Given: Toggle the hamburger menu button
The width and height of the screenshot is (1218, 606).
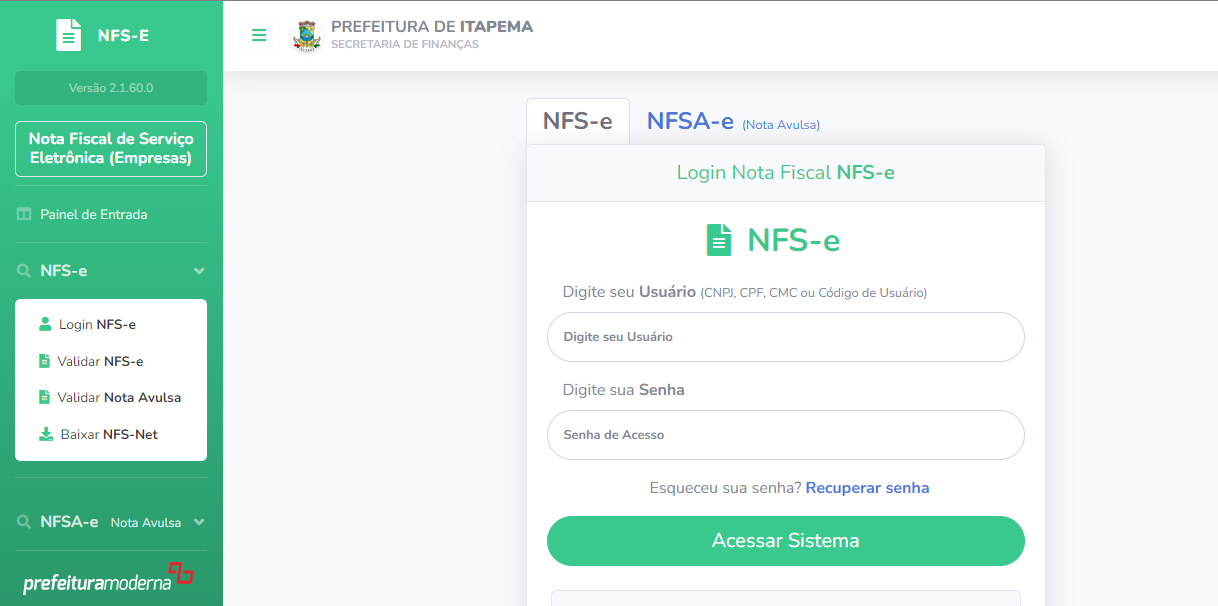Looking at the screenshot, I should click(259, 35).
